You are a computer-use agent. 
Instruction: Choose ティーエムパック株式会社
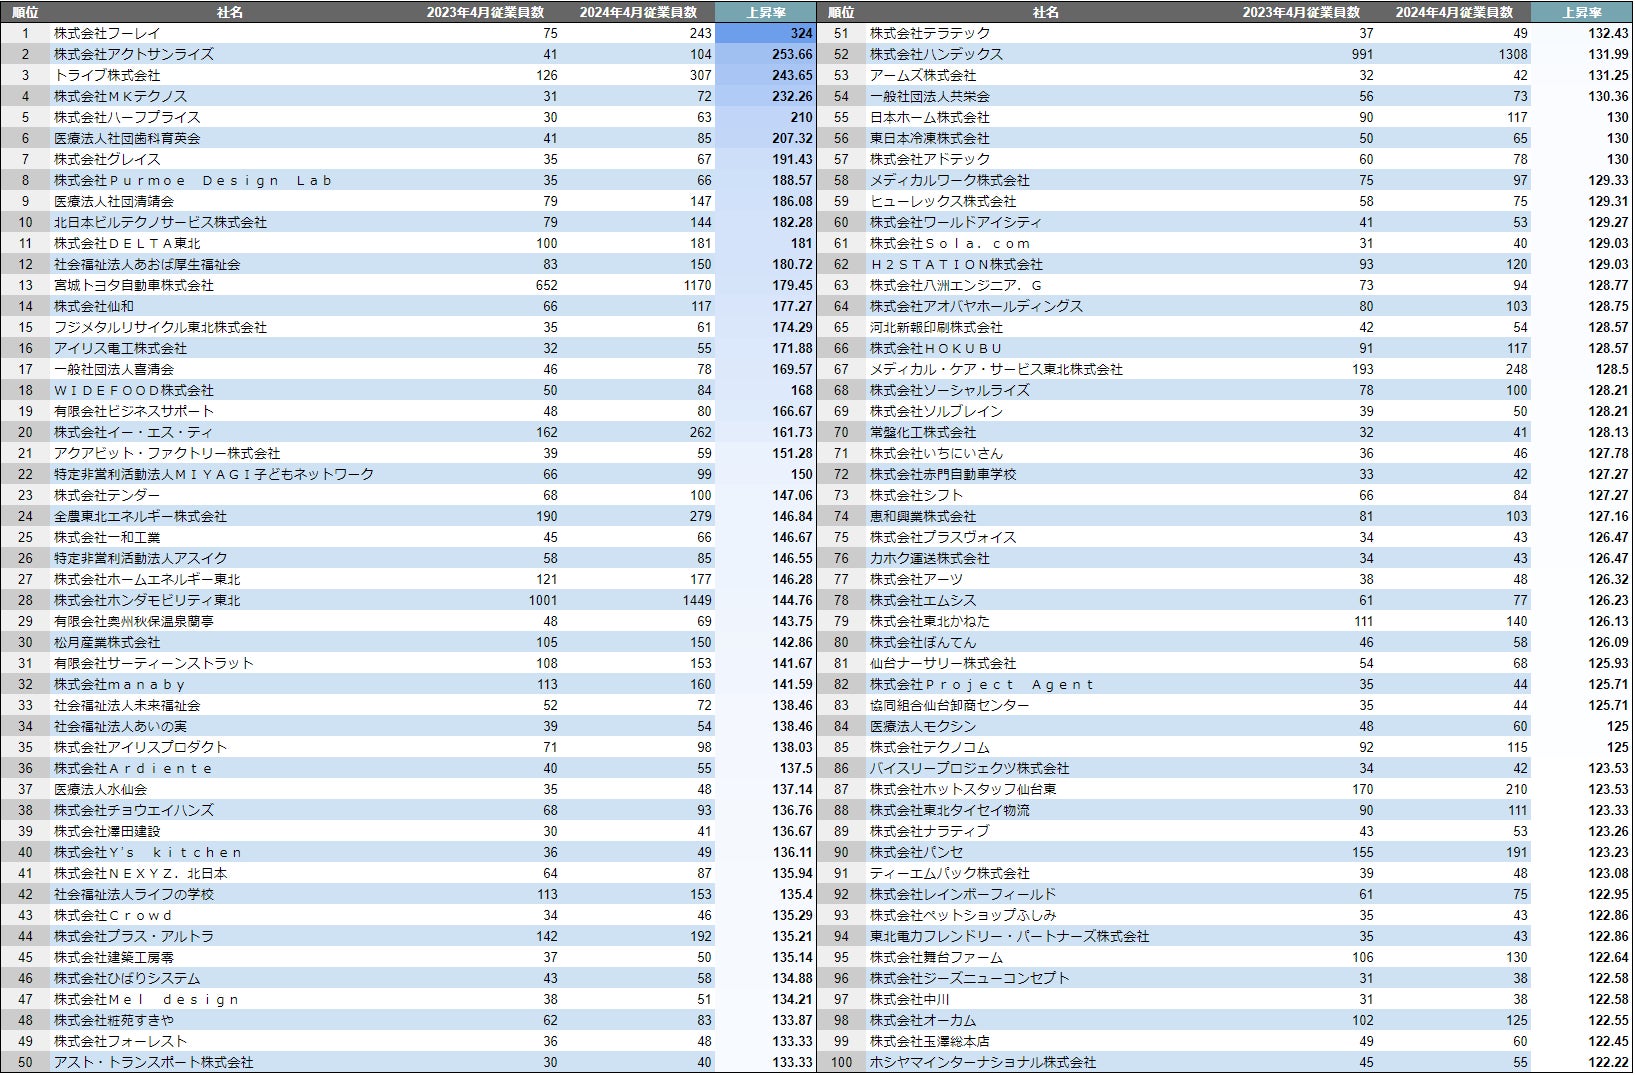pyautogui.click(x=950, y=873)
